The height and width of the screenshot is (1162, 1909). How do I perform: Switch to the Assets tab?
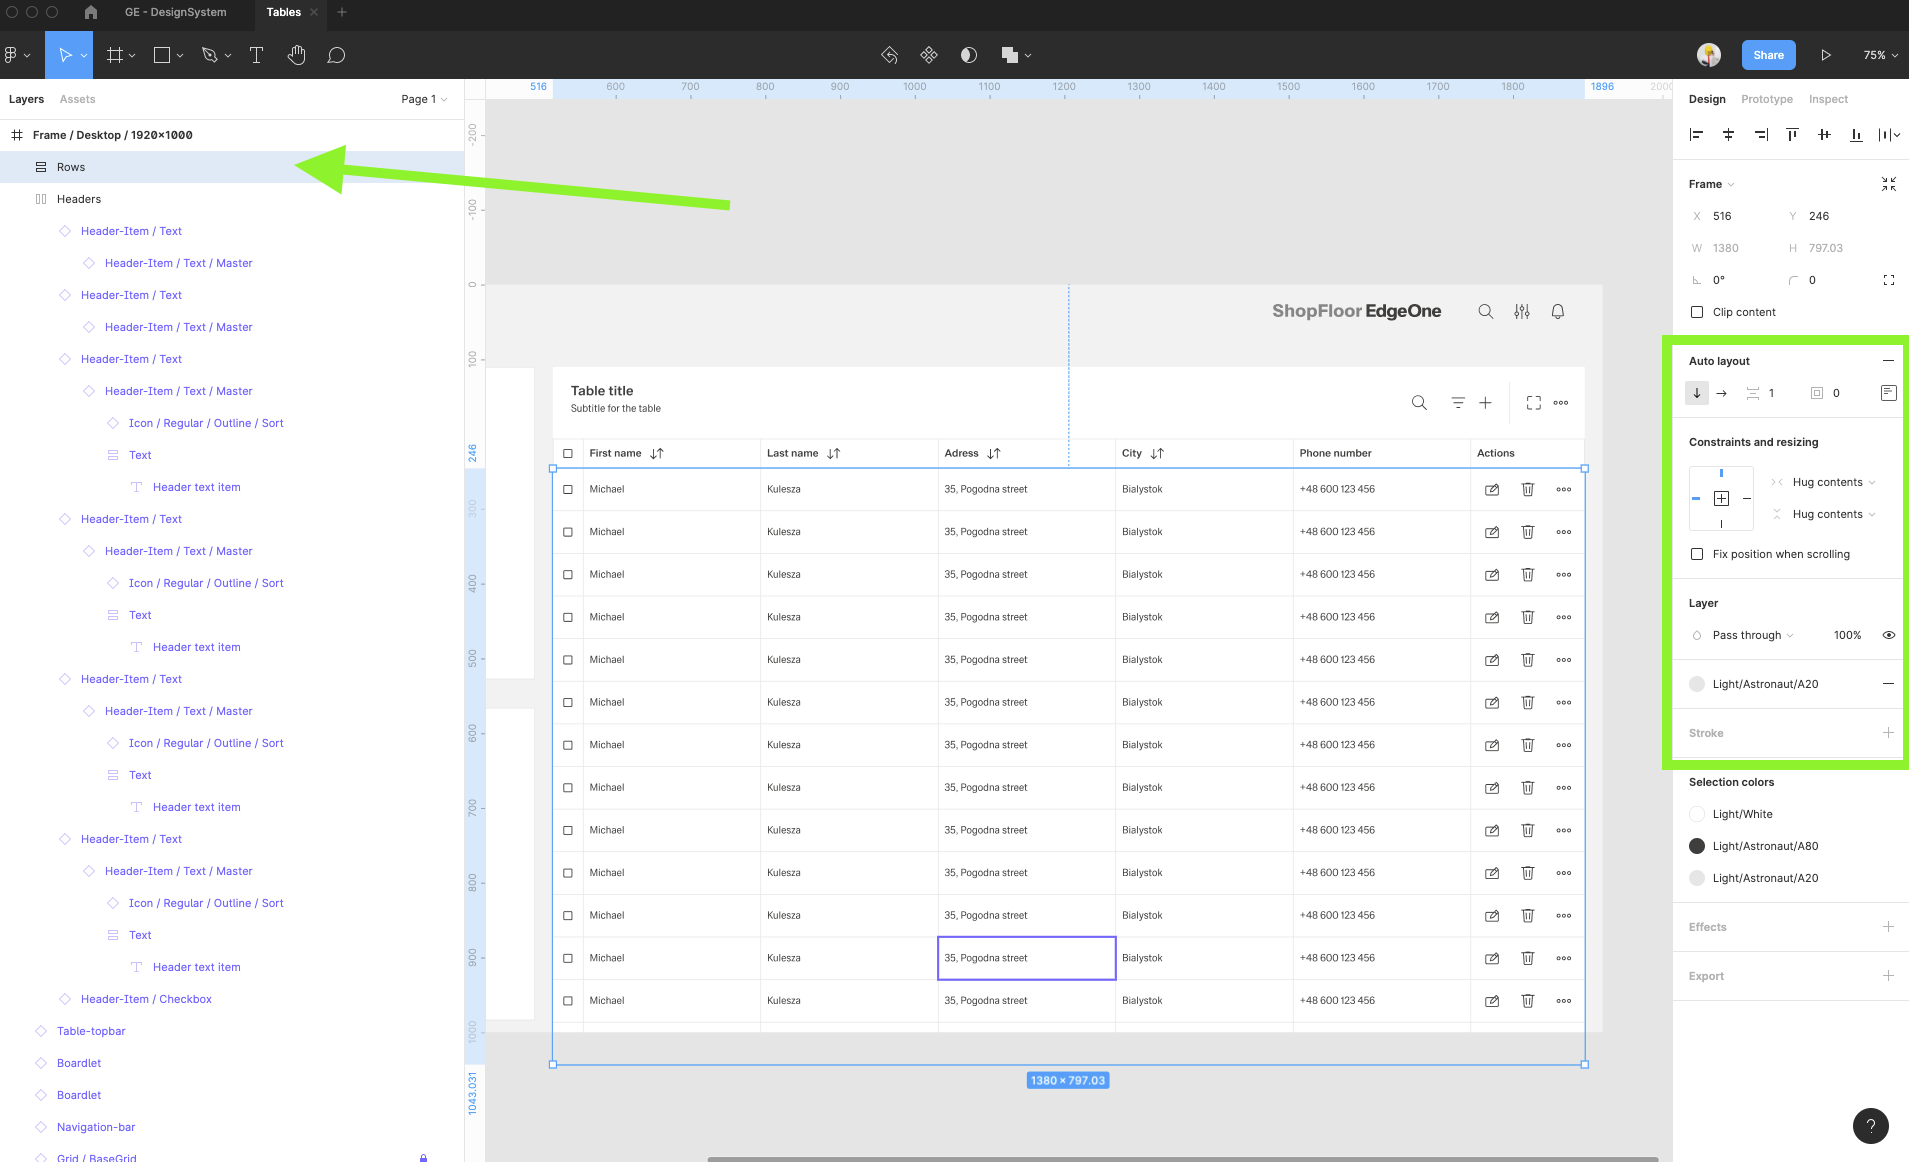(77, 99)
